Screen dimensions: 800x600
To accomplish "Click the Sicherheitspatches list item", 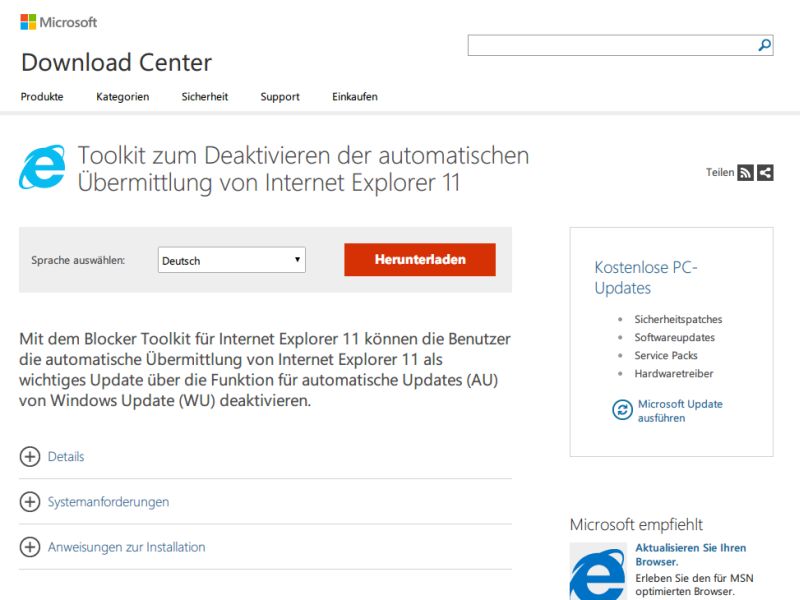I will (x=678, y=319).
